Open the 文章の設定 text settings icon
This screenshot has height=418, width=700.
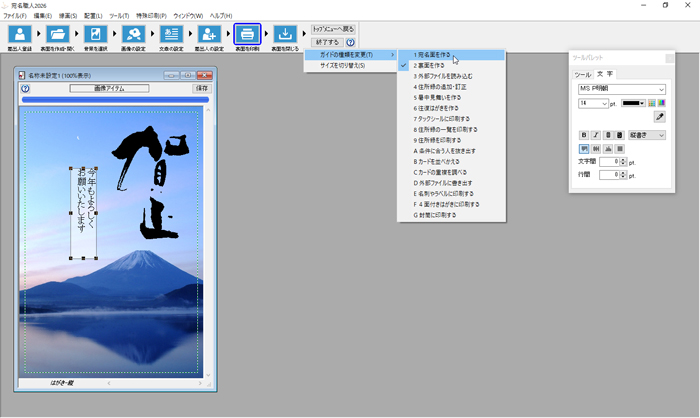point(171,35)
